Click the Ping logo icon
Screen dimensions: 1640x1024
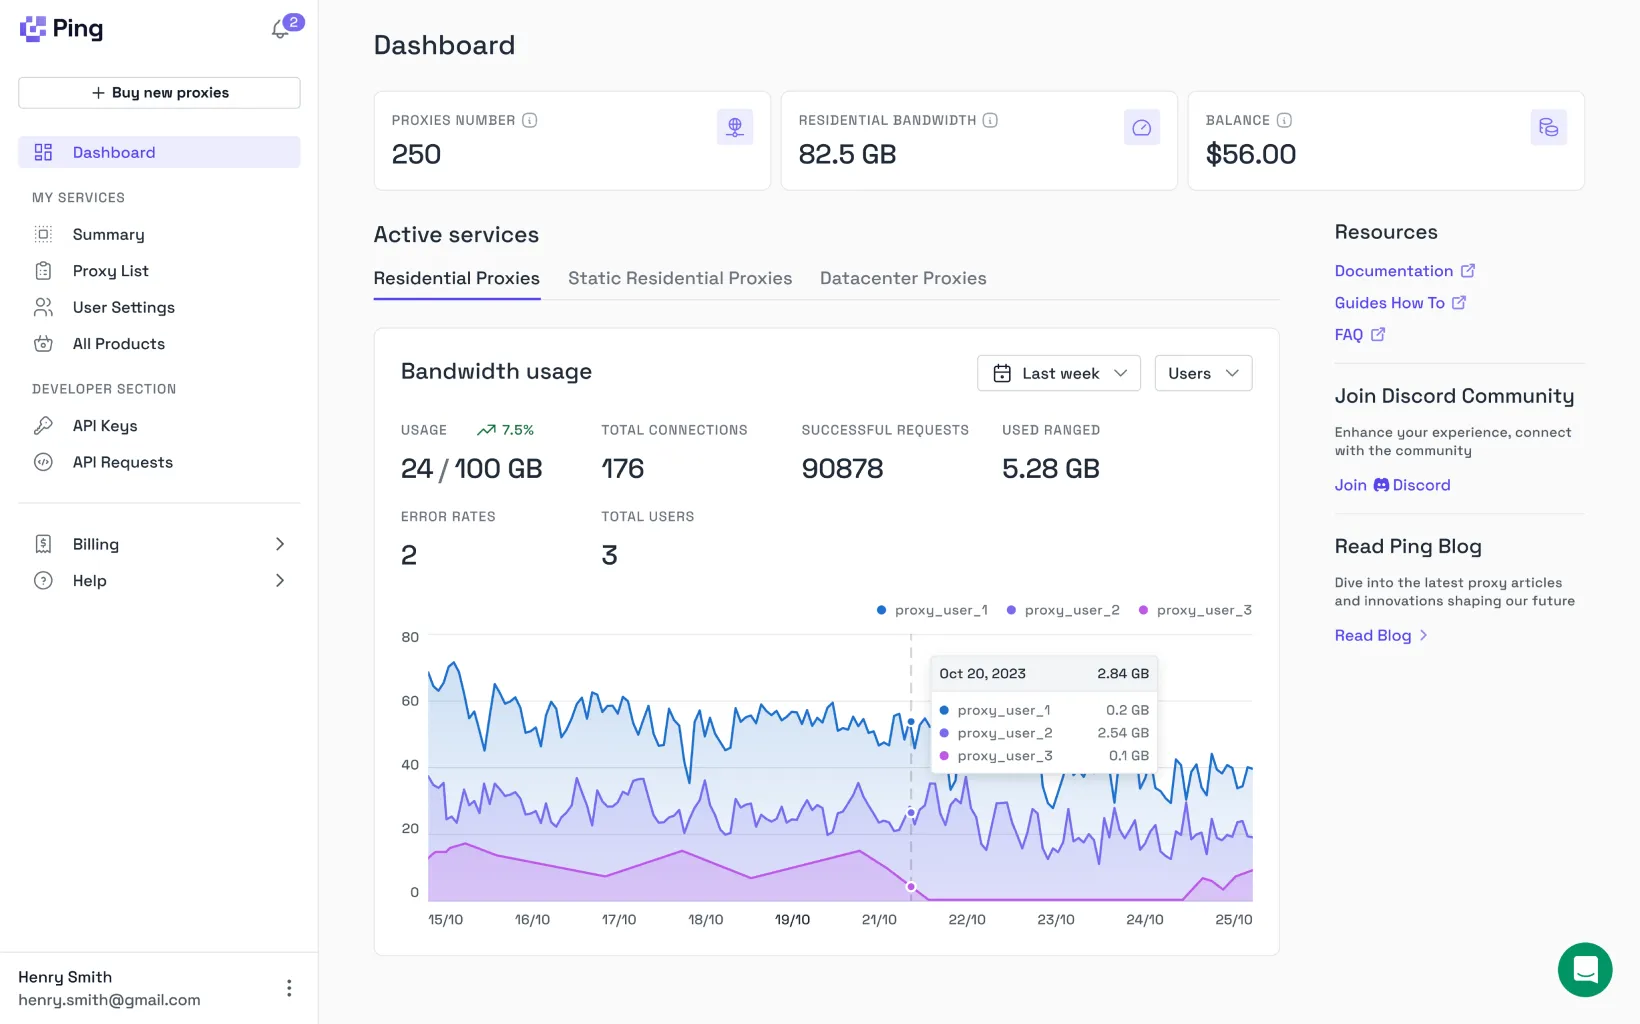(x=31, y=28)
